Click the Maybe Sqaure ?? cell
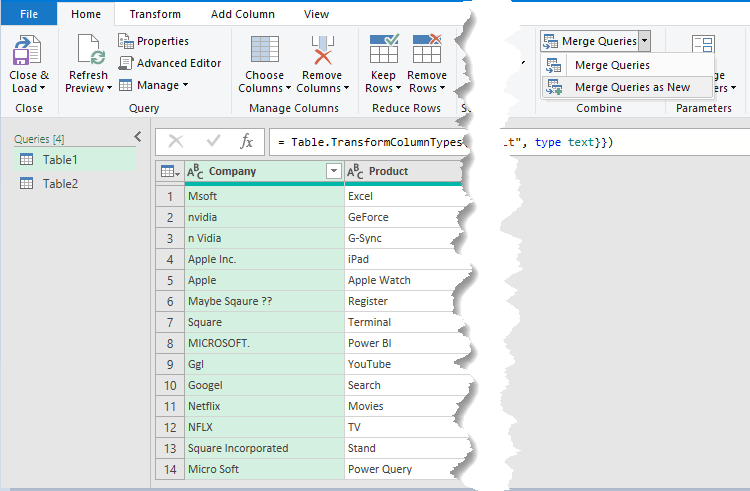Screen dimensions: 750x491 (x=265, y=301)
